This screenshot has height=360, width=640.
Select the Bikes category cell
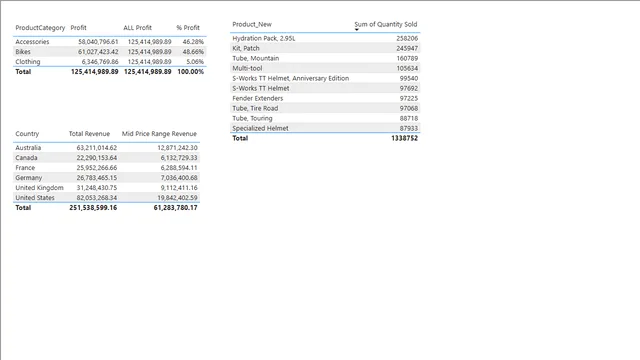coord(23,52)
